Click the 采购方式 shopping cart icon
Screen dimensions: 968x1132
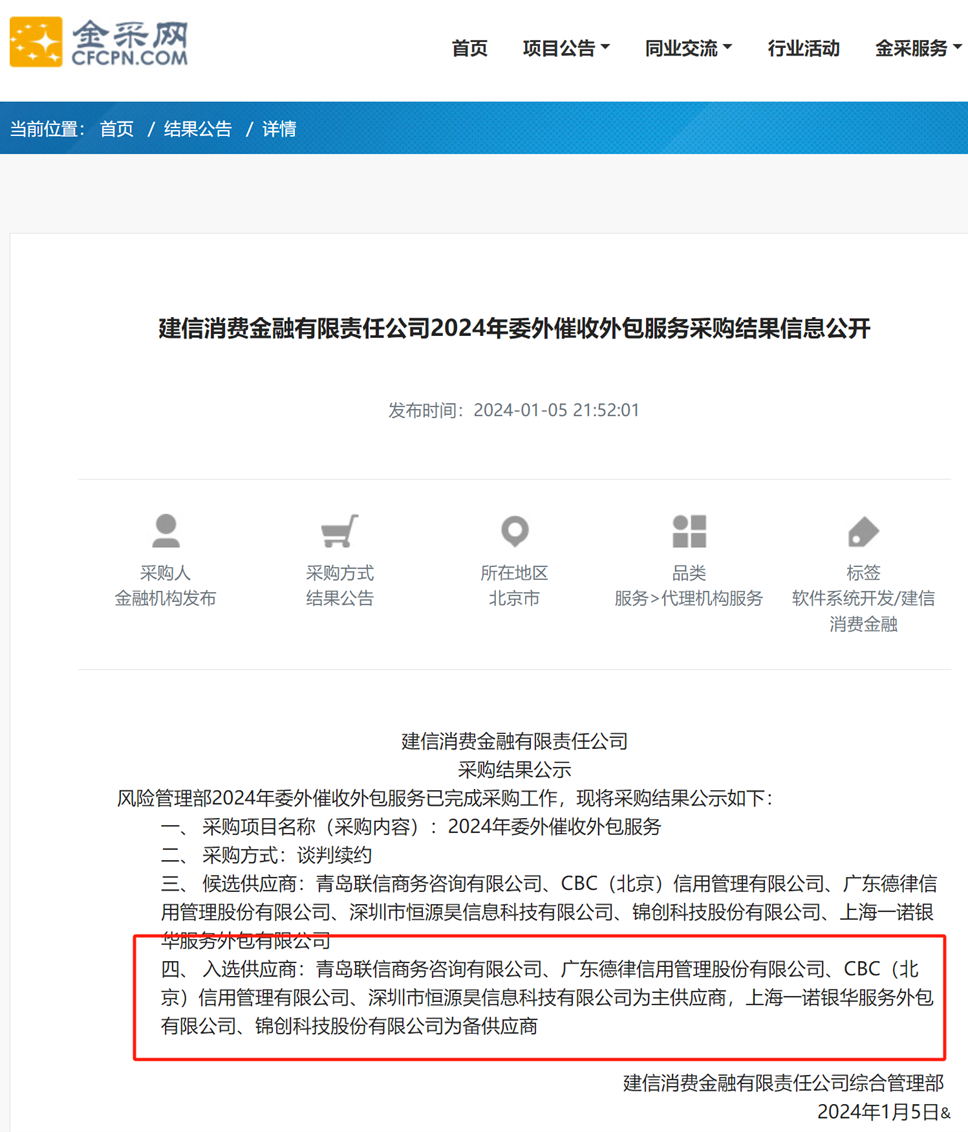(x=340, y=531)
